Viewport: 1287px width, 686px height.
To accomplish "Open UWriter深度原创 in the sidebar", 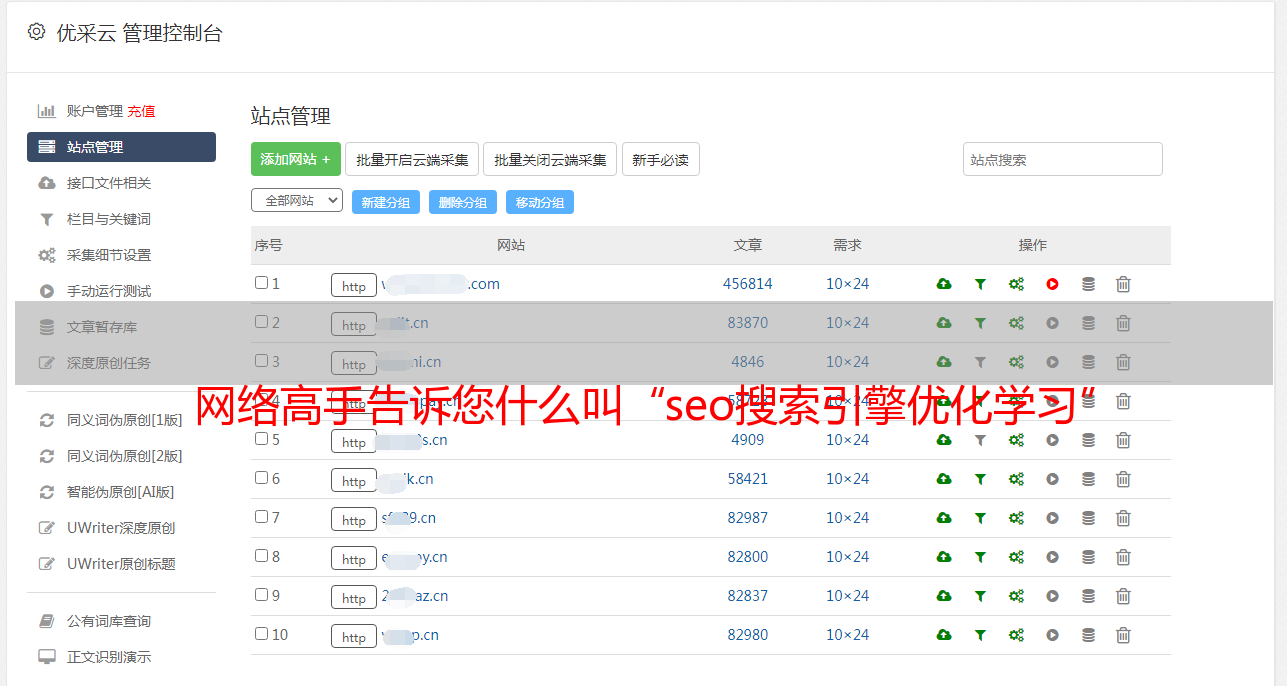I will 121,528.
